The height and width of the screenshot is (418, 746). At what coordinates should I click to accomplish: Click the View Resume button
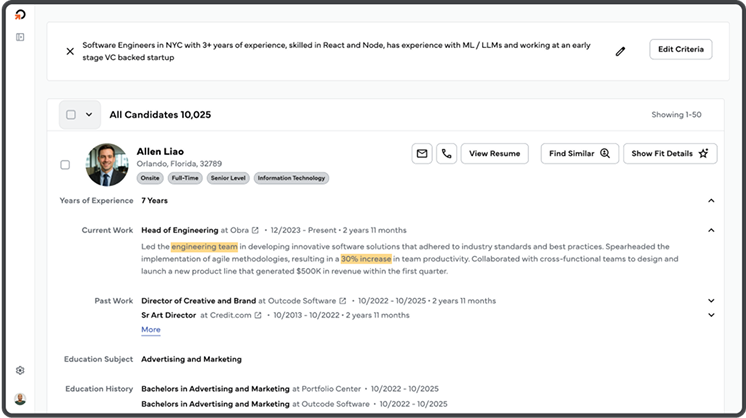494,153
